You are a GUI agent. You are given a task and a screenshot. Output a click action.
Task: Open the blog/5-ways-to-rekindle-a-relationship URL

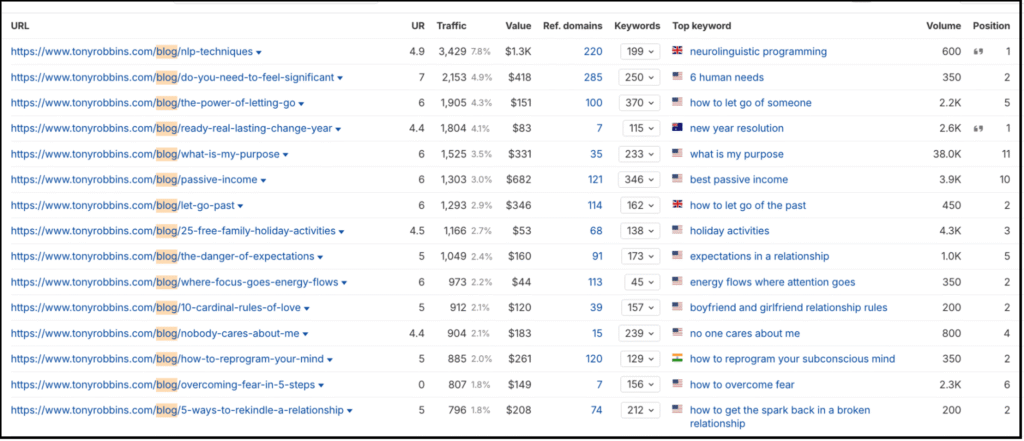coord(177,410)
